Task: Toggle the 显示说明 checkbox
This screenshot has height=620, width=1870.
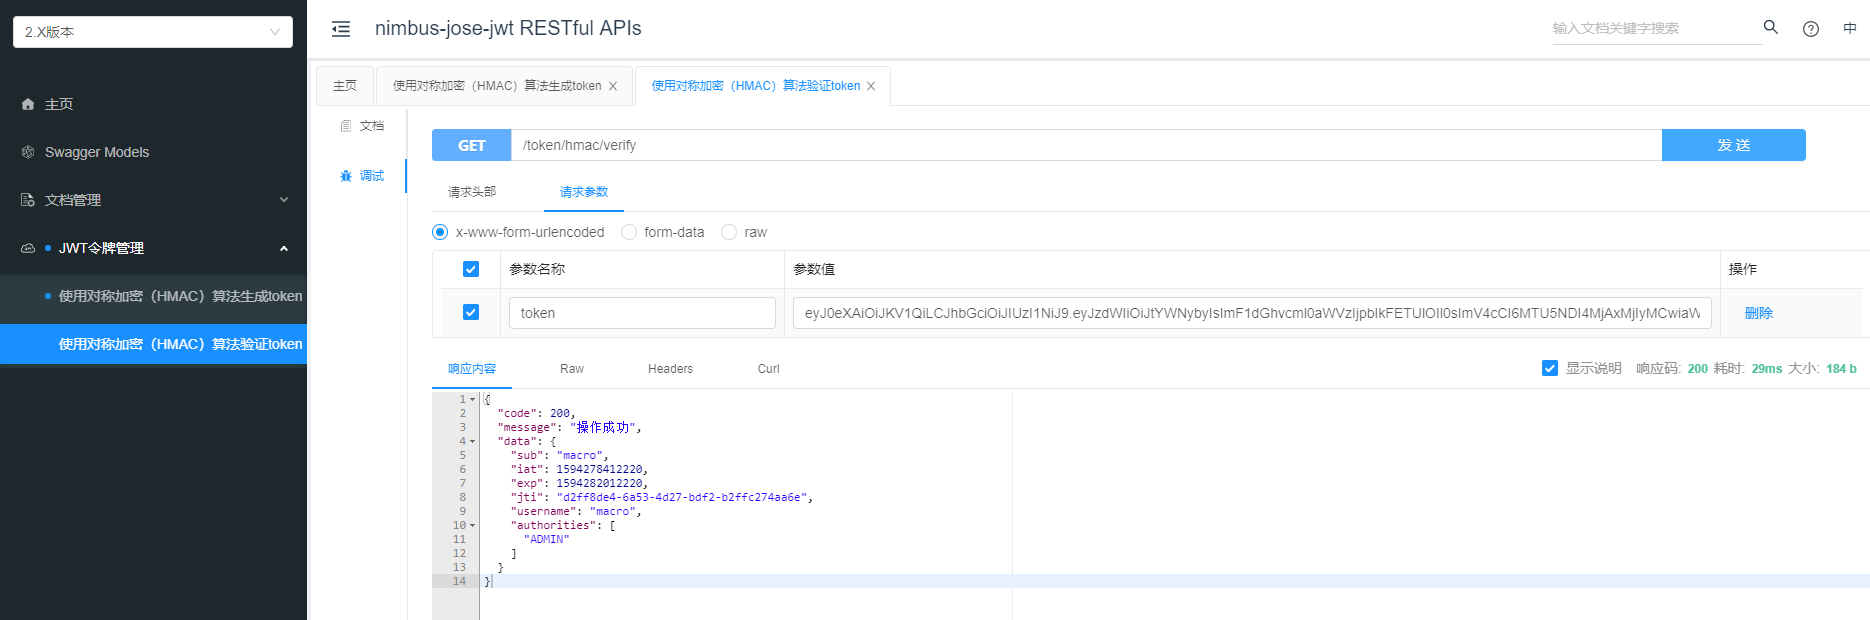Action: (x=1550, y=368)
